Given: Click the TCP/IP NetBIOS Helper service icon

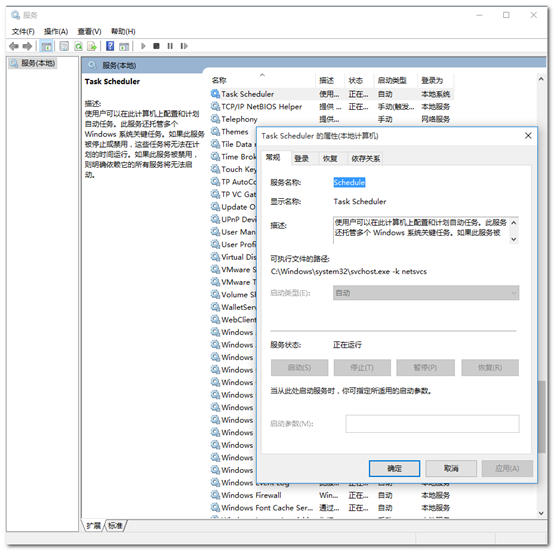Looking at the screenshot, I should pos(215,106).
